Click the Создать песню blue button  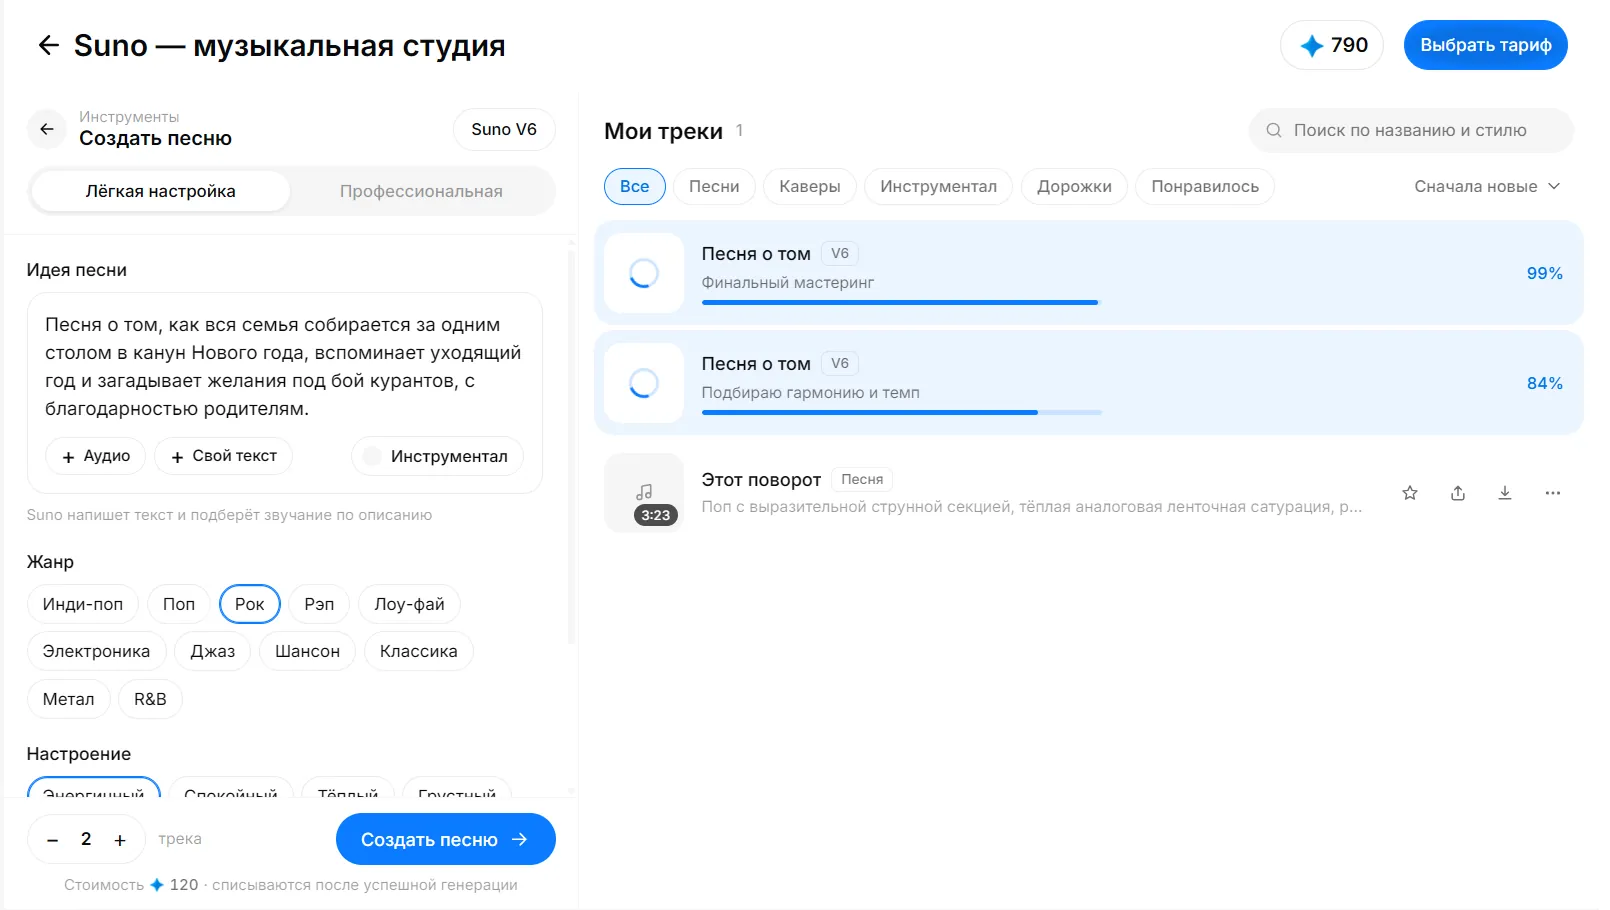[445, 839]
